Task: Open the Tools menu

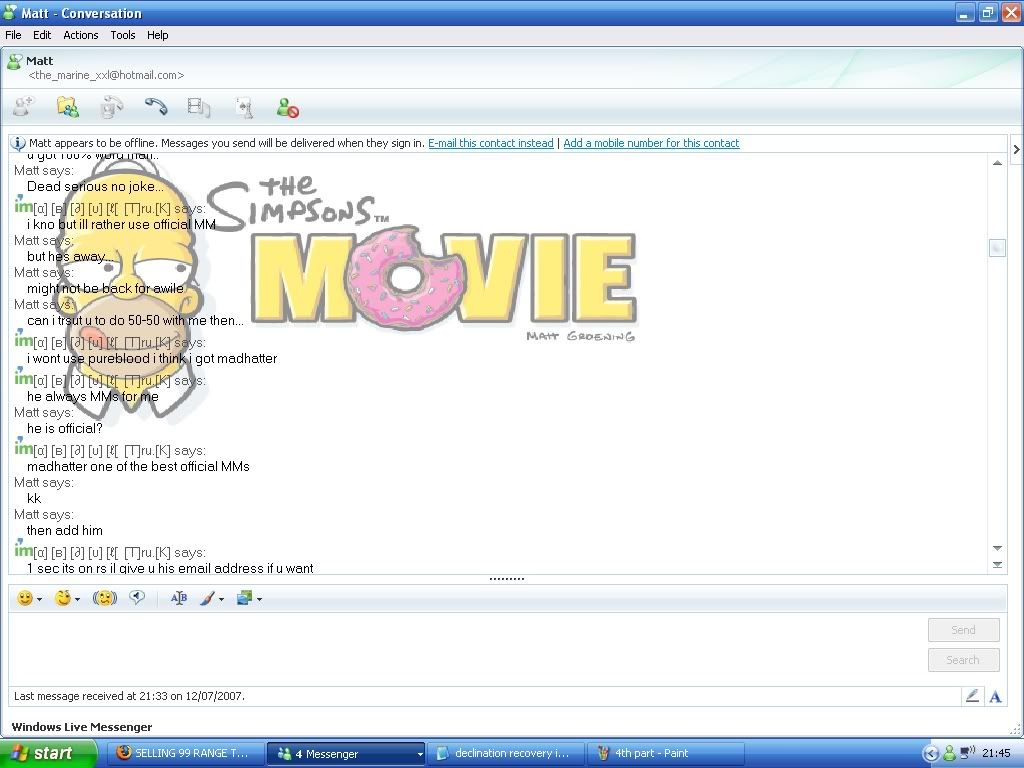Action: pos(123,35)
